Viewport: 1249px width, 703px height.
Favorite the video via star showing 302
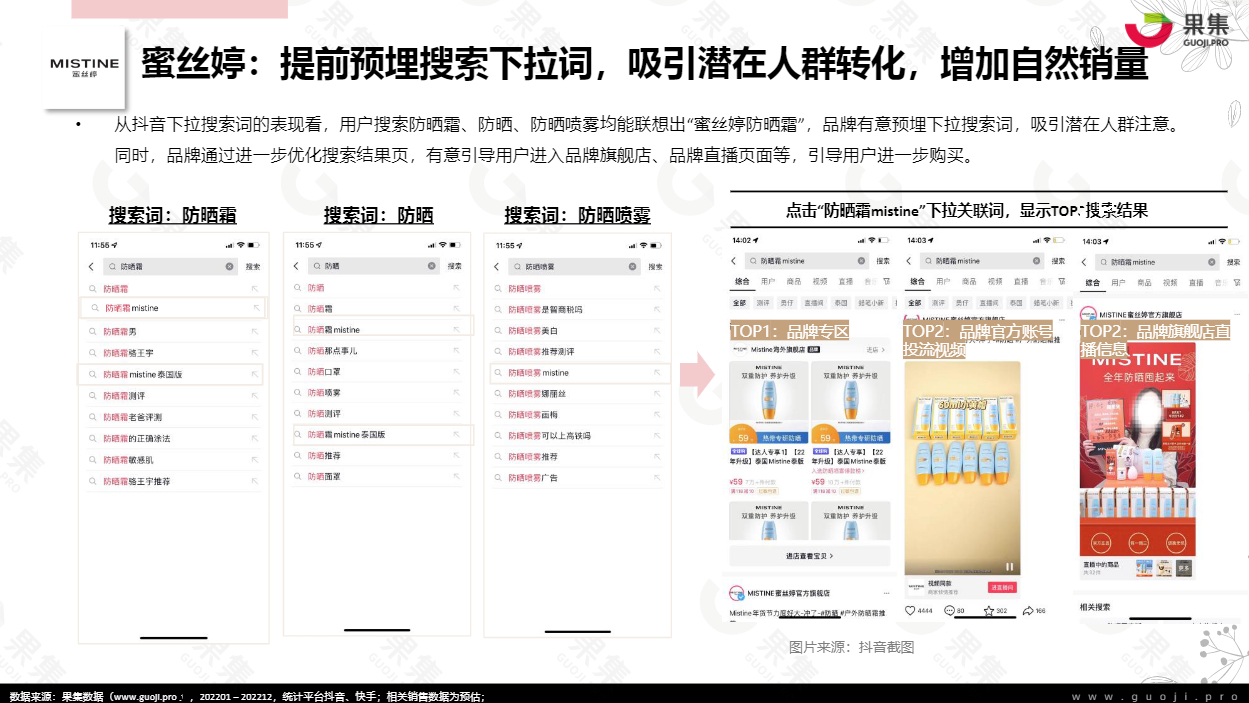[989, 610]
